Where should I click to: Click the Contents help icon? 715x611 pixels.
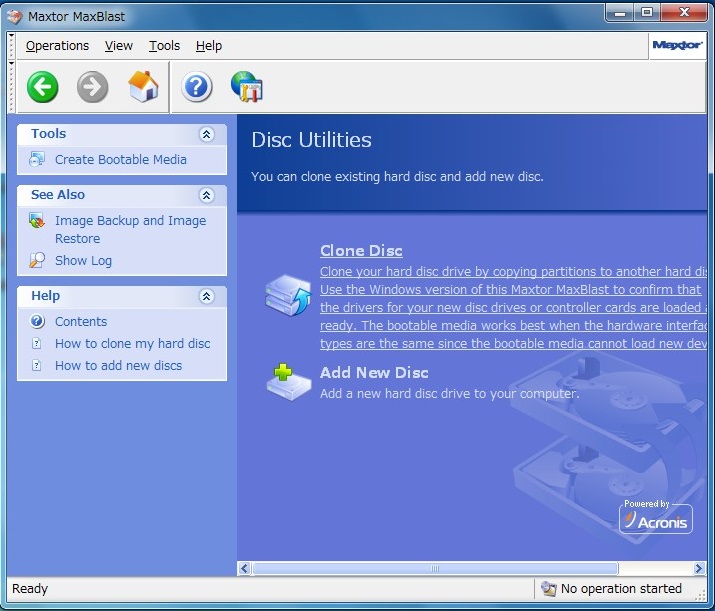[37, 321]
